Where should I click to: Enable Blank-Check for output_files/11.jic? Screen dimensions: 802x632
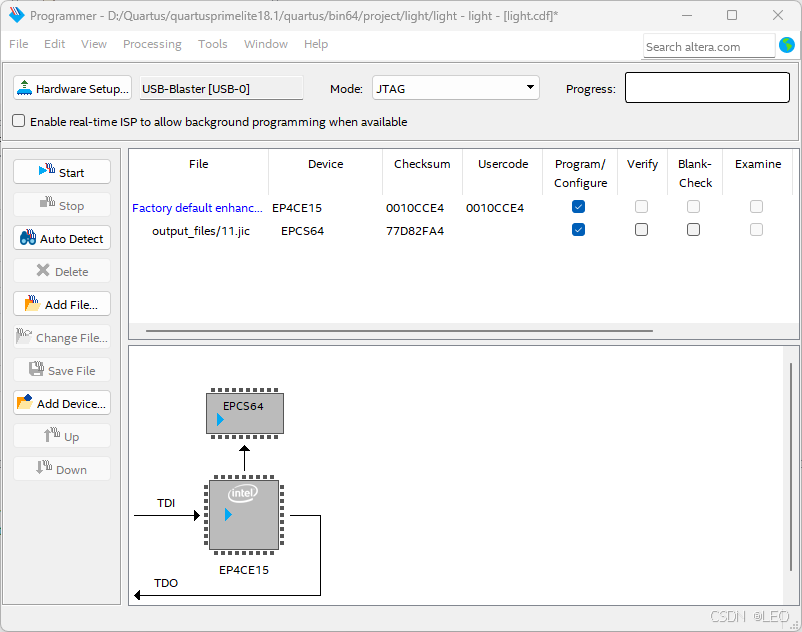[x=694, y=230]
